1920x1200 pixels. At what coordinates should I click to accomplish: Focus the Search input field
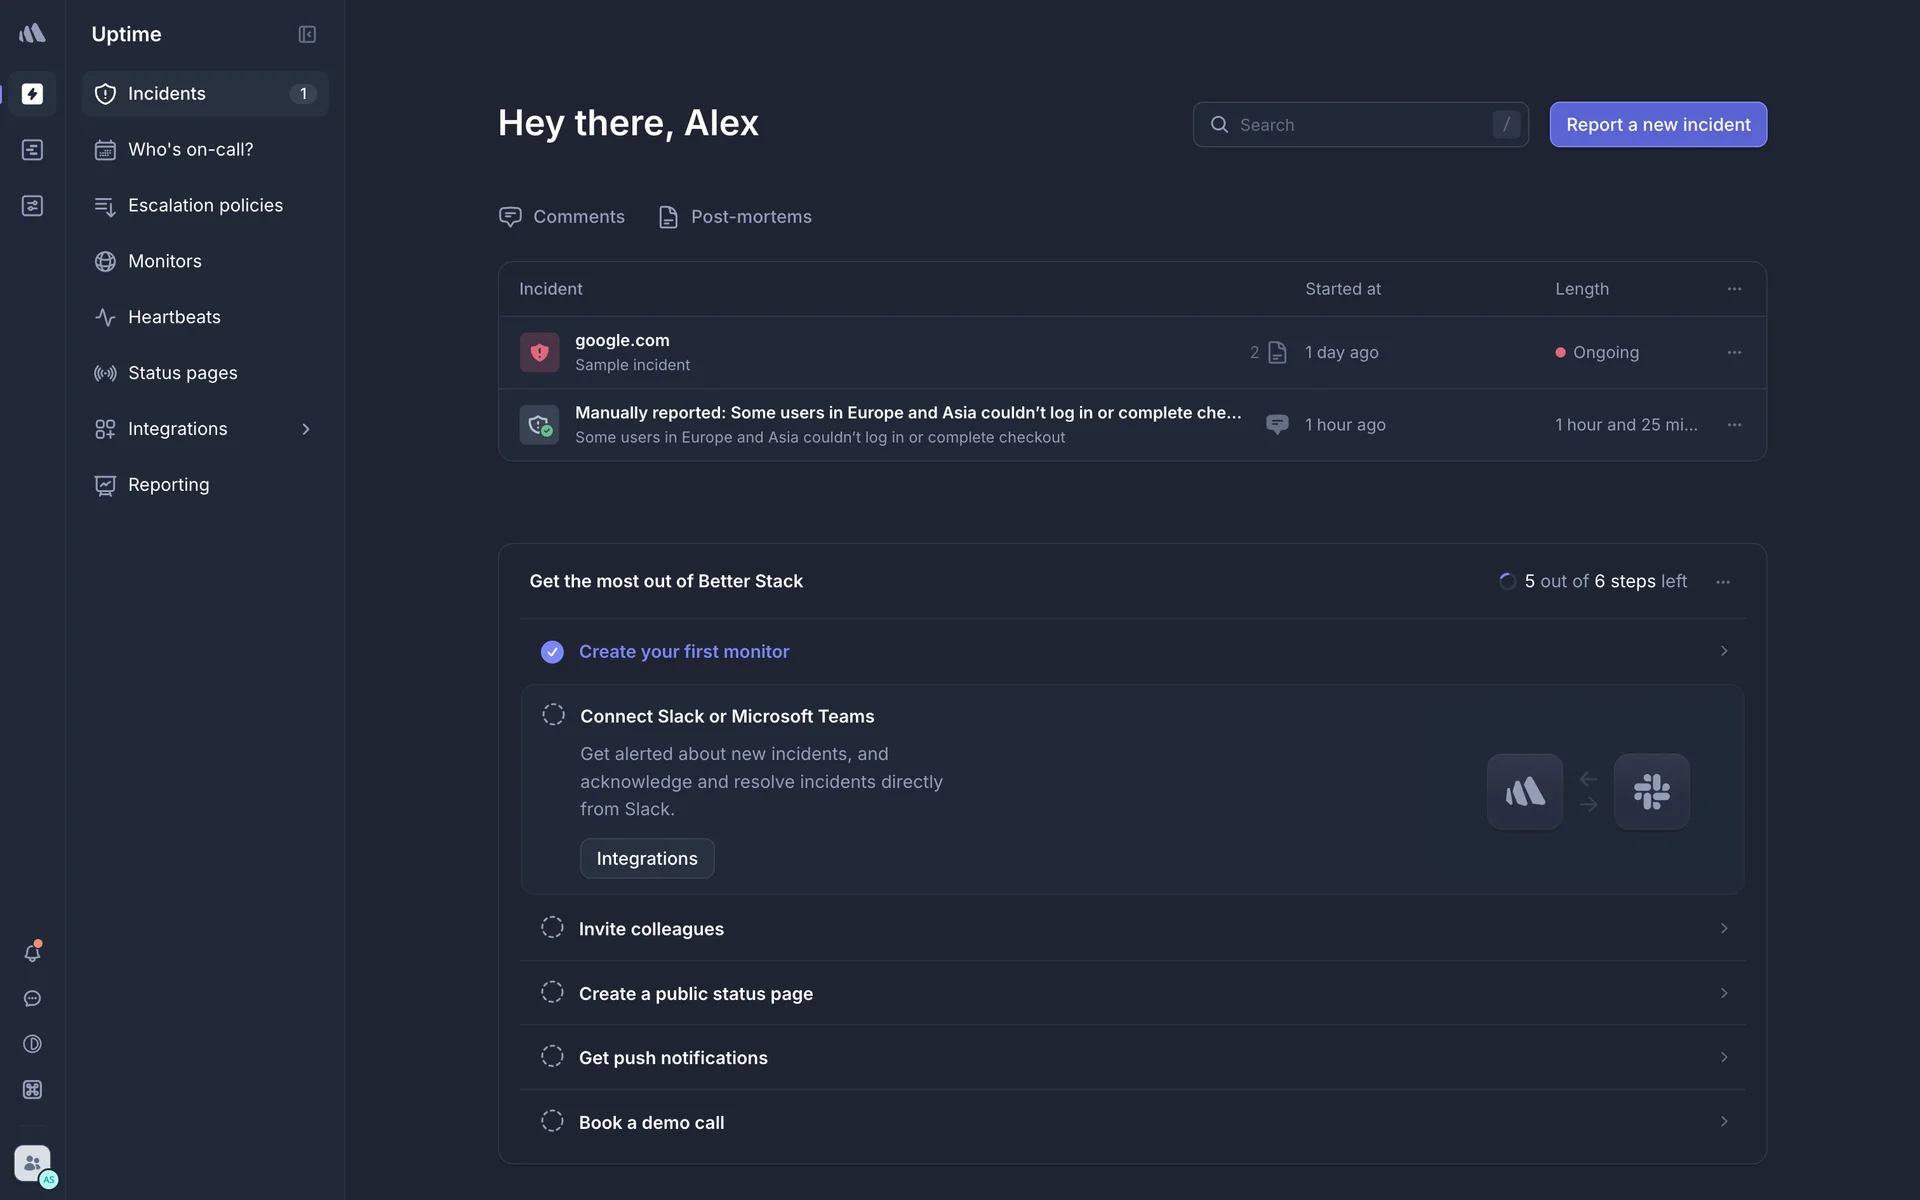pos(1360,125)
